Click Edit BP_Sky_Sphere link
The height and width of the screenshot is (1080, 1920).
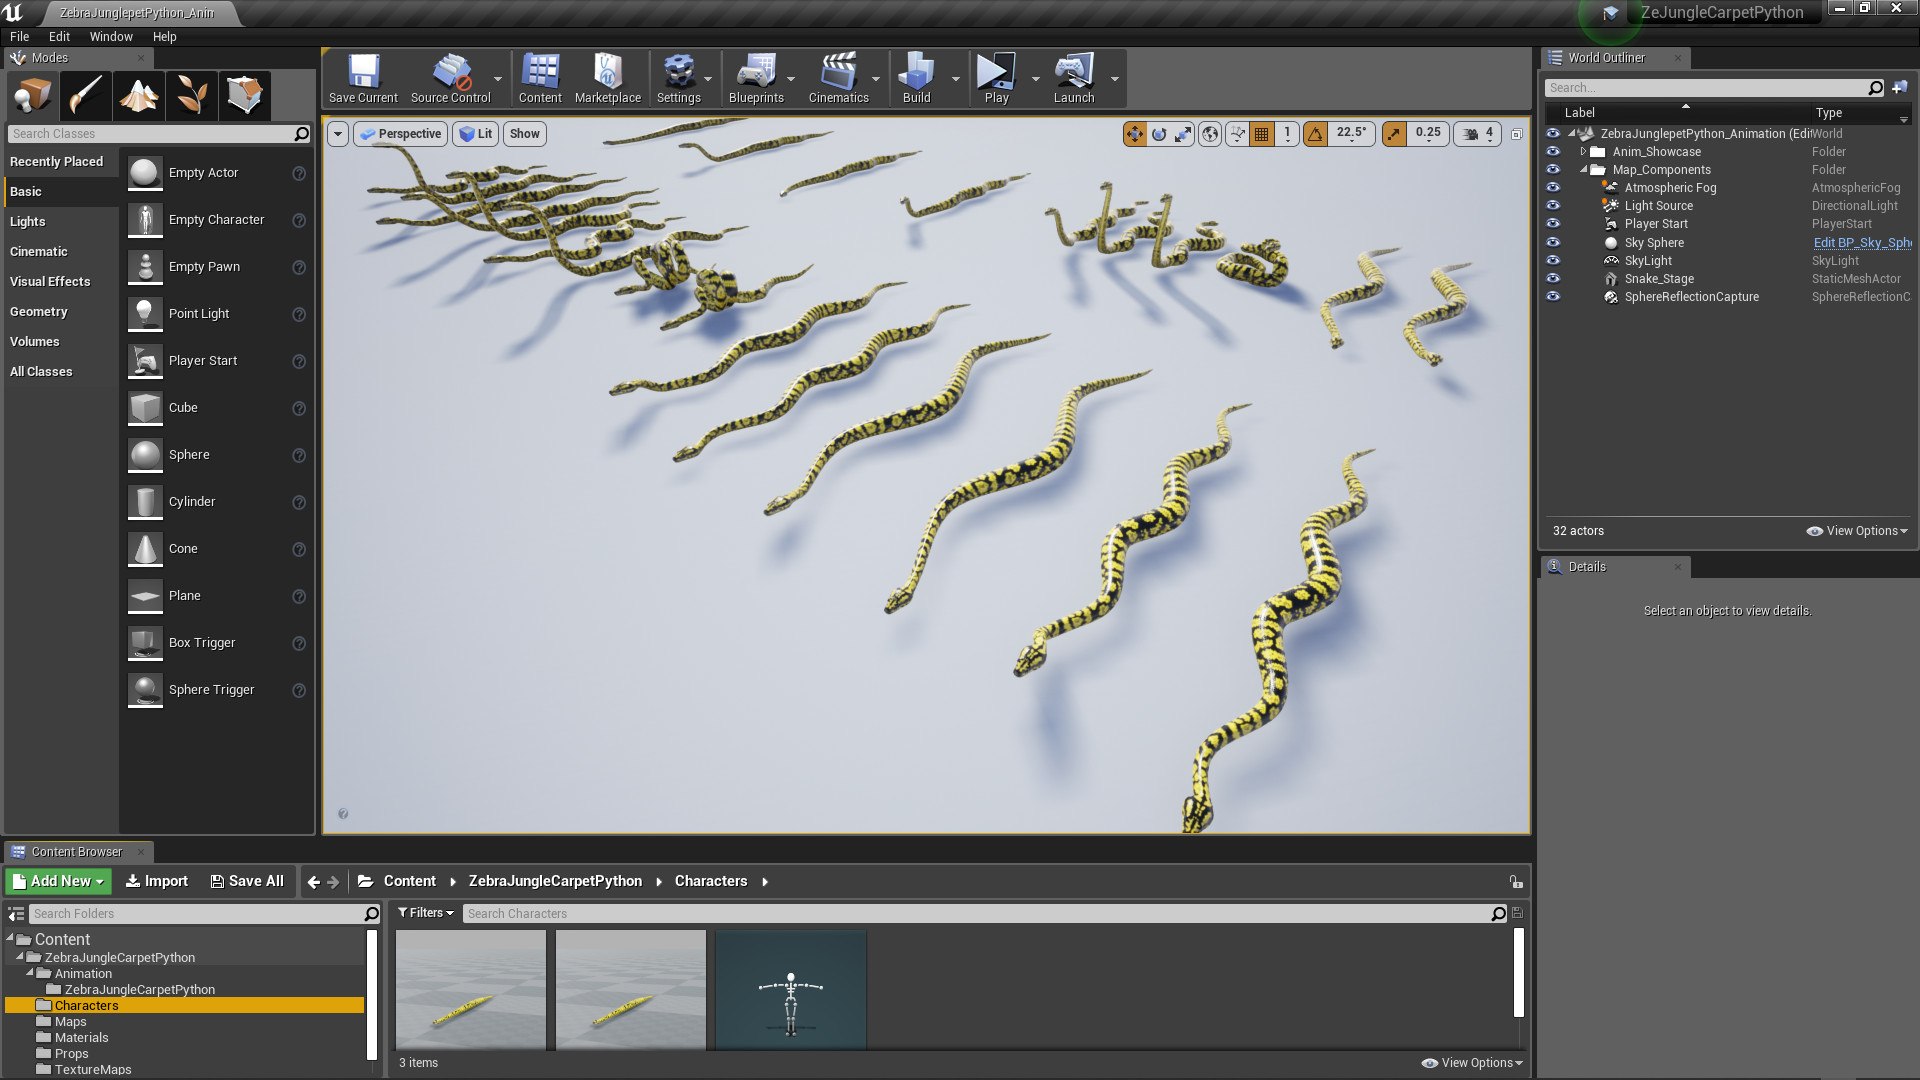click(x=1862, y=243)
